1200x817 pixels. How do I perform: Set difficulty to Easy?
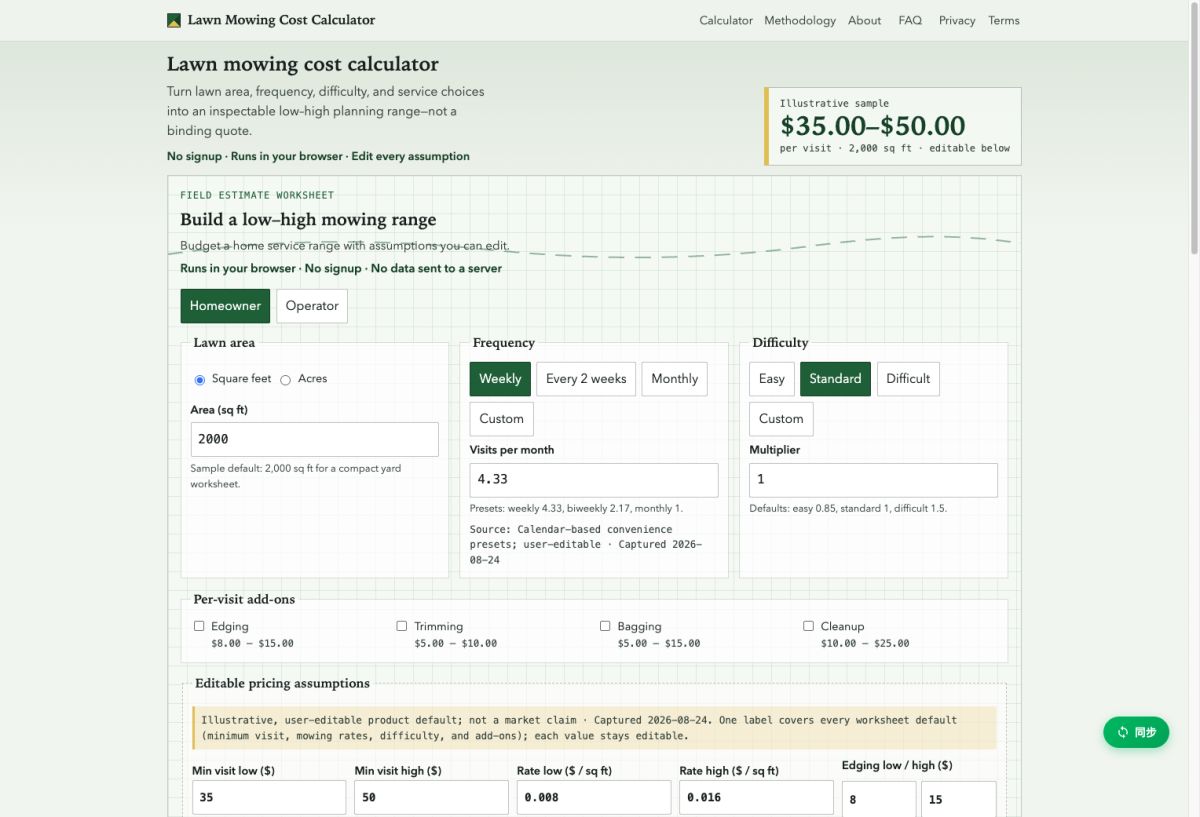point(772,379)
